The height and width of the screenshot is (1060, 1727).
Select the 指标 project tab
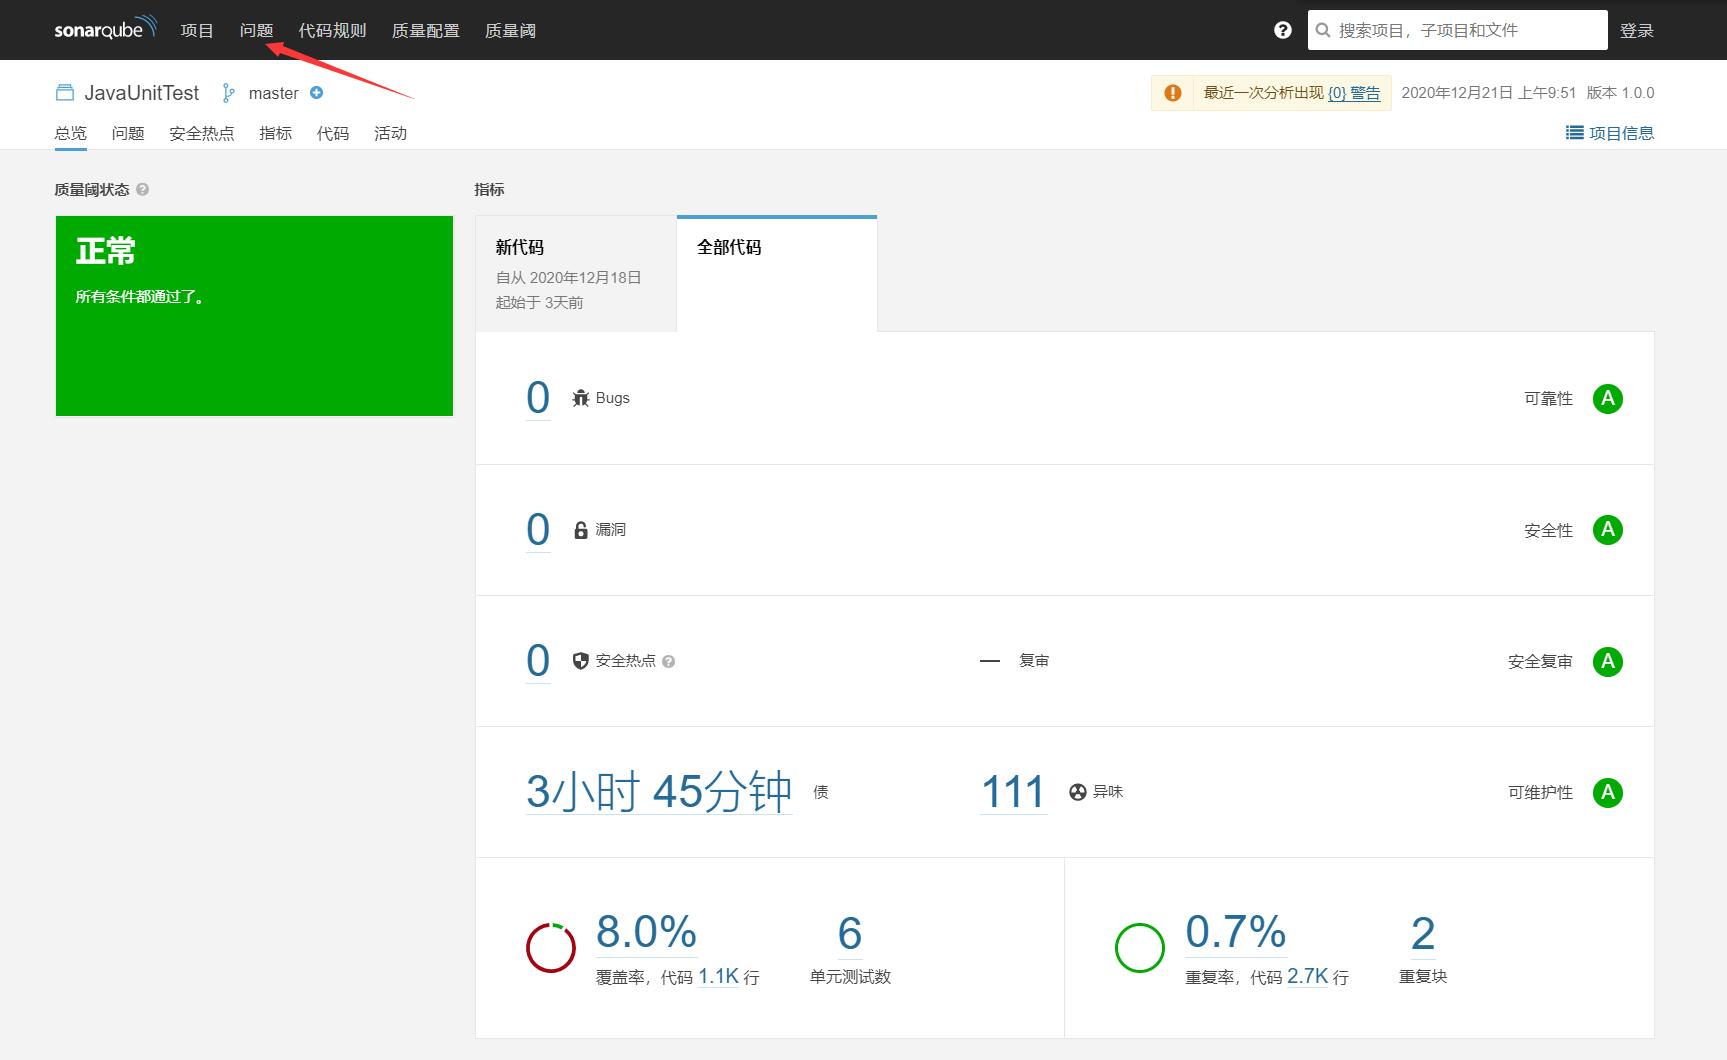(276, 133)
